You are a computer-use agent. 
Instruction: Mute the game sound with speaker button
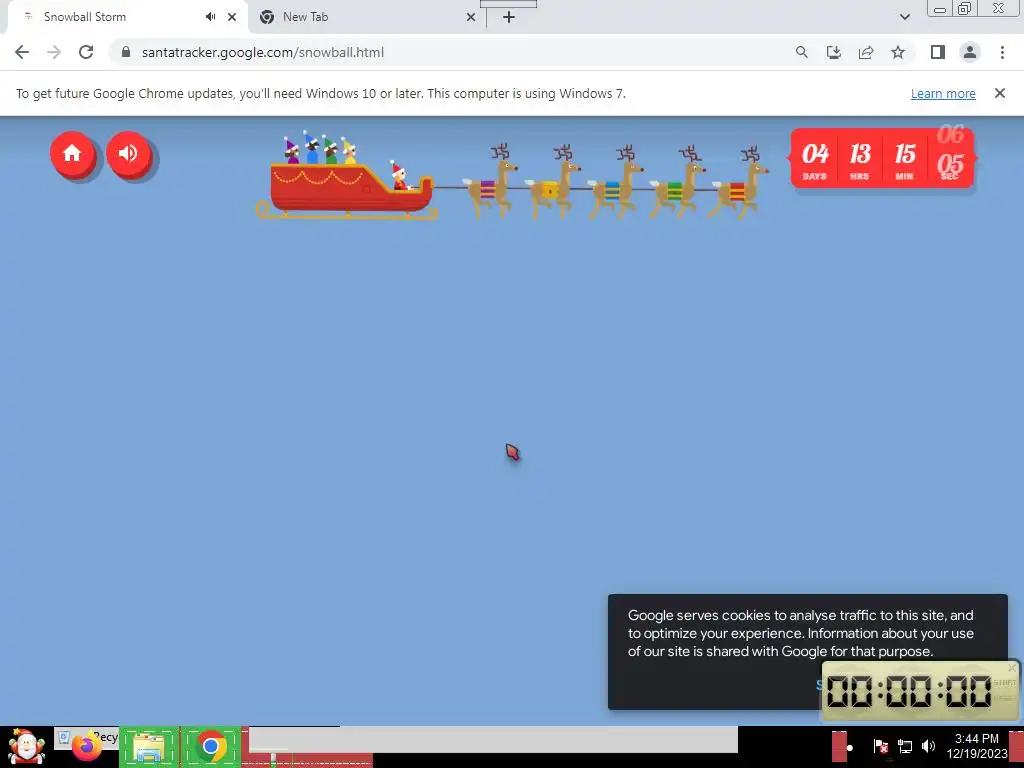(x=129, y=154)
